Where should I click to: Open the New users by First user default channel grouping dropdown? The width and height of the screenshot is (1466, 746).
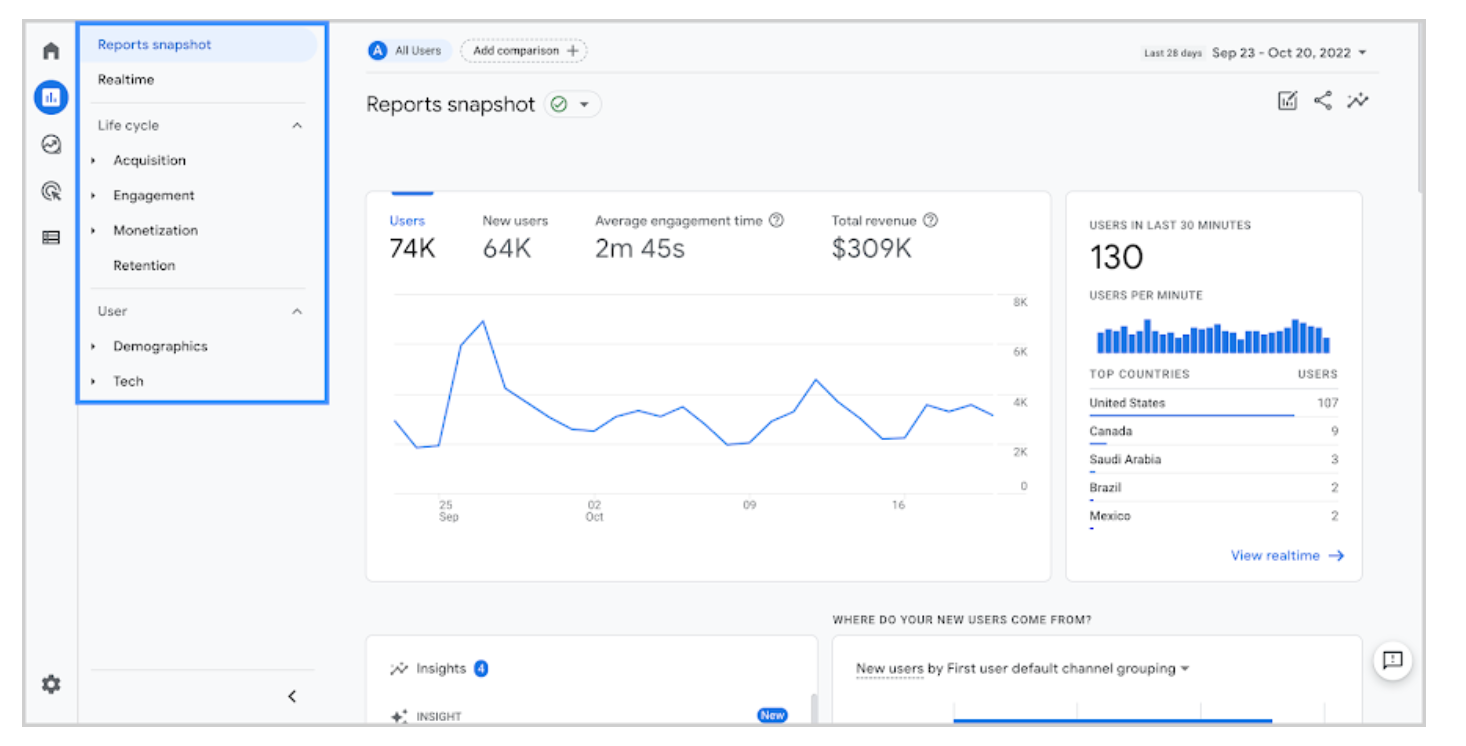[x=1022, y=668]
